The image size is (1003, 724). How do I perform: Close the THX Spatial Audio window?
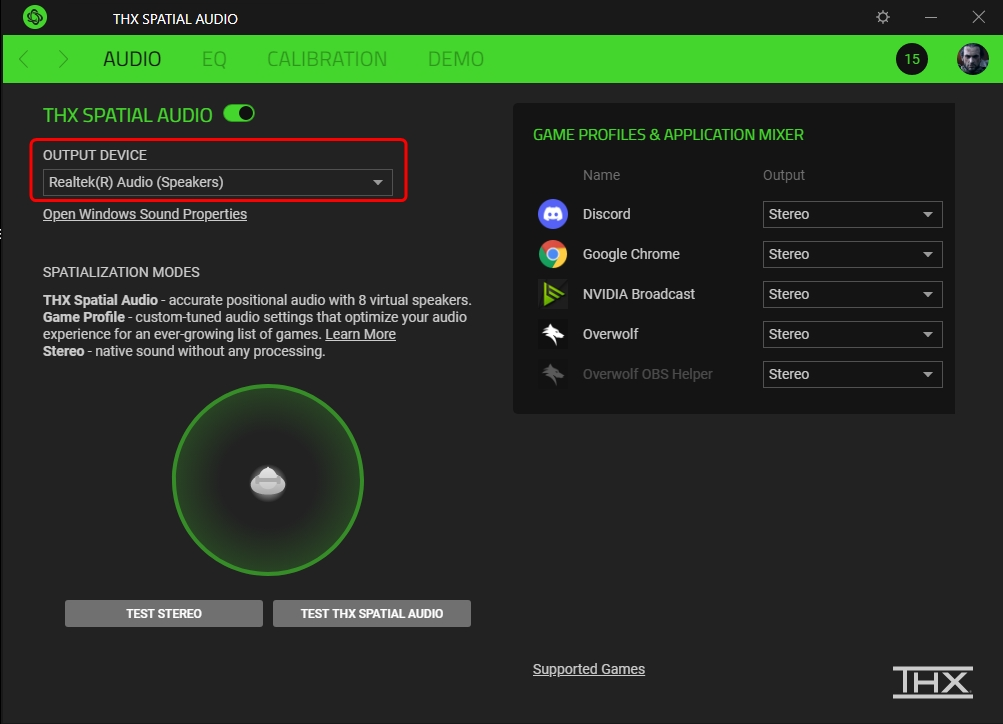pyautogui.click(x=979, y=17)
